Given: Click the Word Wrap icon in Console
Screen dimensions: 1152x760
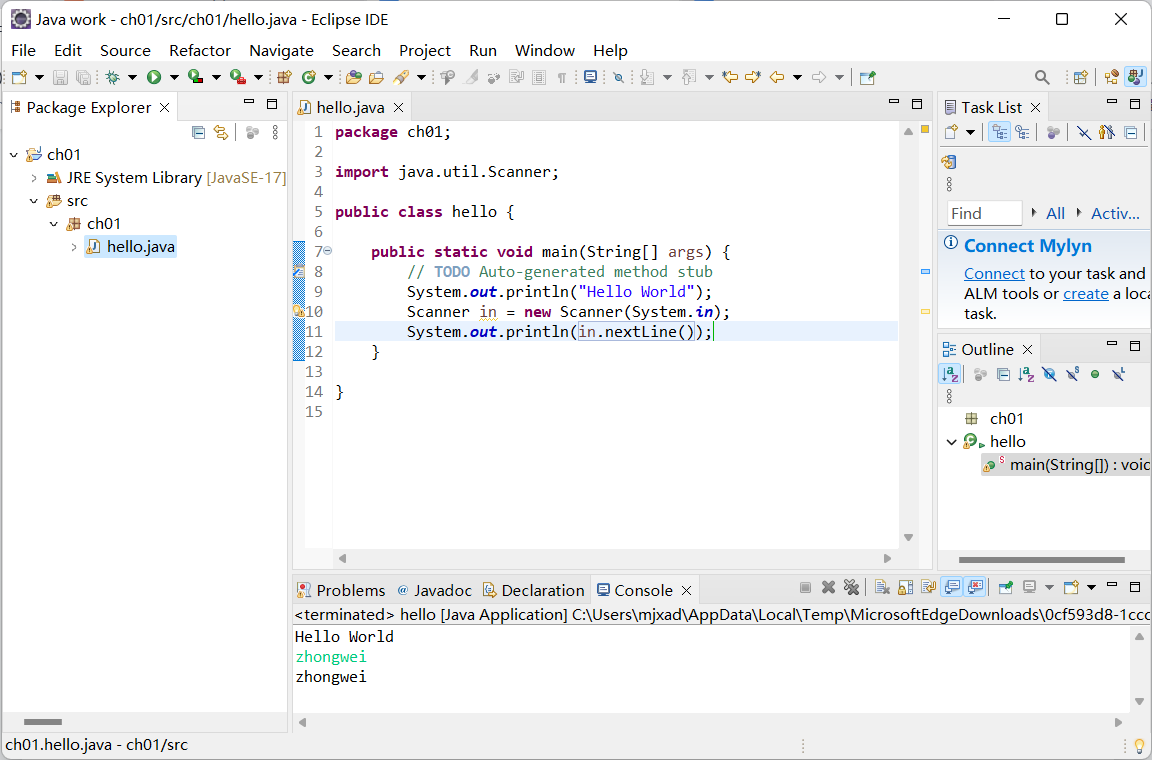Looking at the screenshot, I should [x=929, y=587].
